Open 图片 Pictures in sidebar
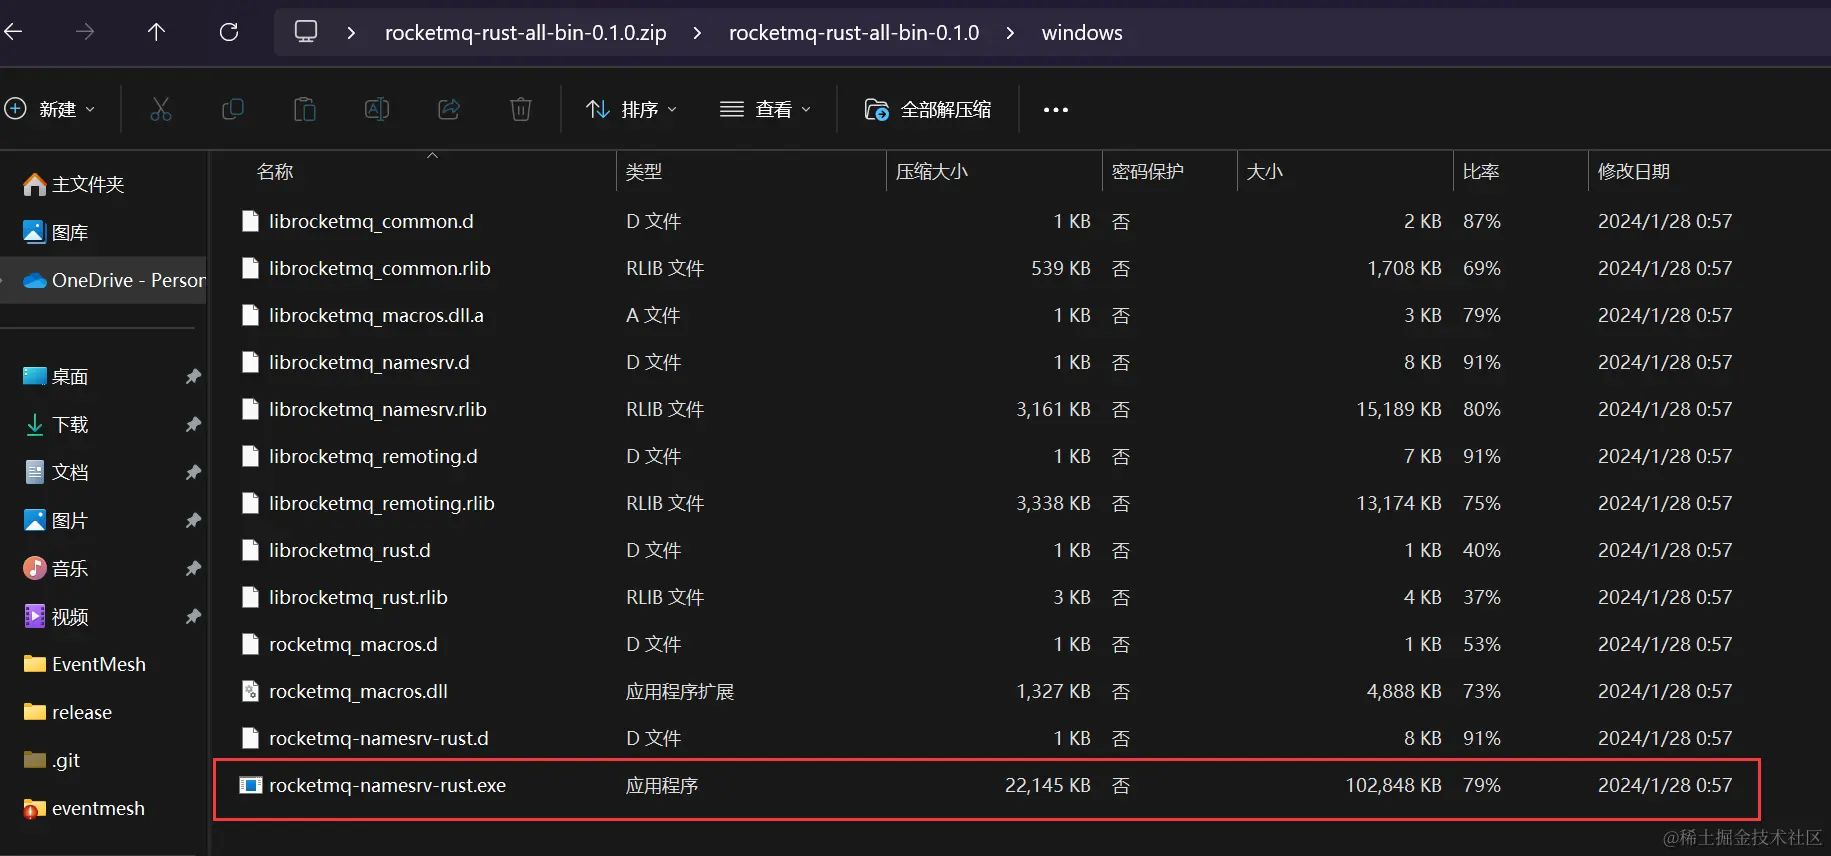This screenshot has width=1831, height=856. pos(57,520)
